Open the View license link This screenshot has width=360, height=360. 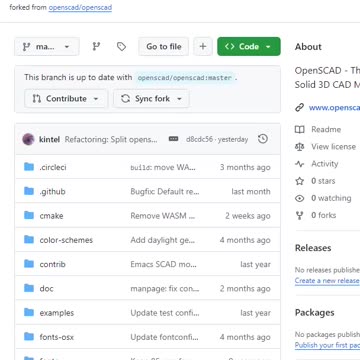click(x=333, y=147)
